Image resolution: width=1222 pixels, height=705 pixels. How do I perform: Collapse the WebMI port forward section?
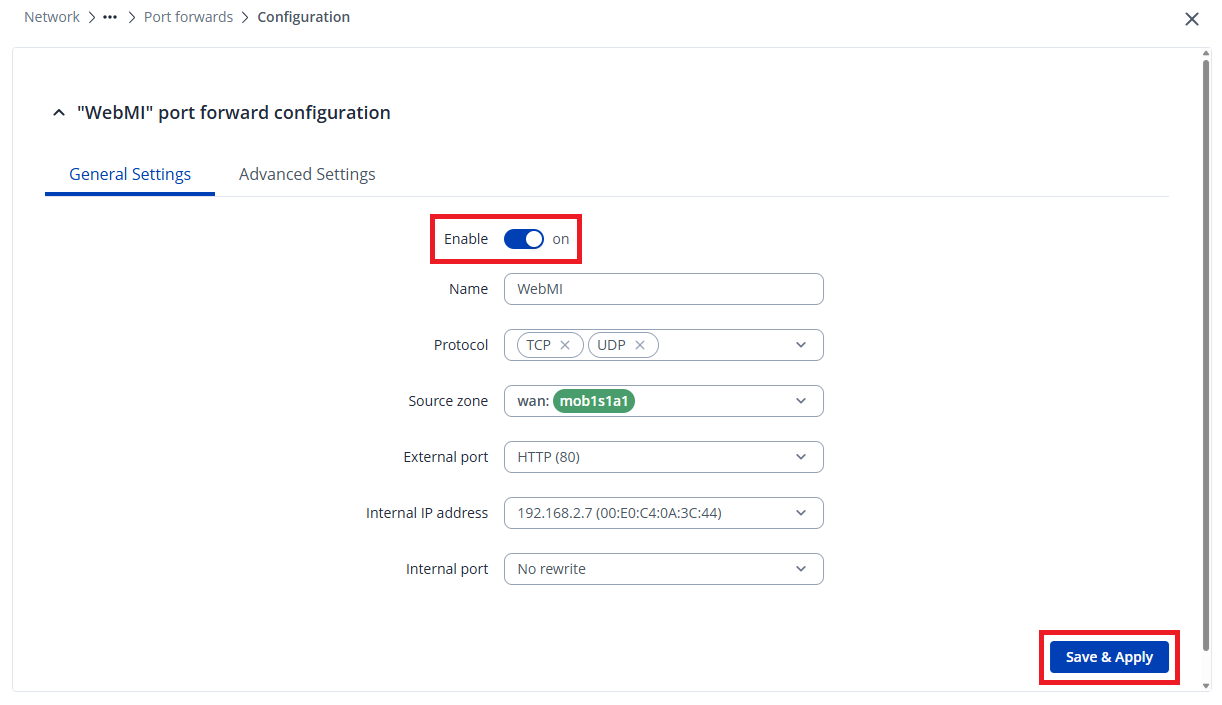57,114
